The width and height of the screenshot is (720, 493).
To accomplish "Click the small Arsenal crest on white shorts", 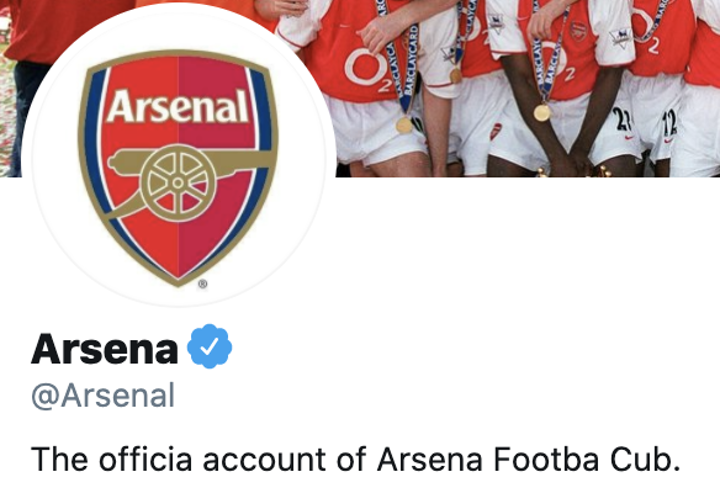I will [x=496, y=131].
